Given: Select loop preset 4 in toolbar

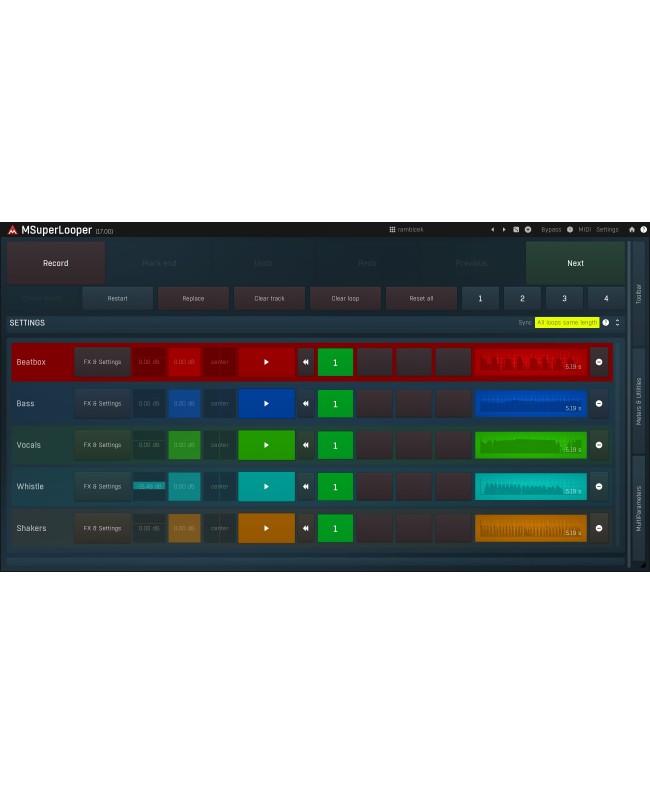Looking at the screenshot, I should click(x=606, y=298).
